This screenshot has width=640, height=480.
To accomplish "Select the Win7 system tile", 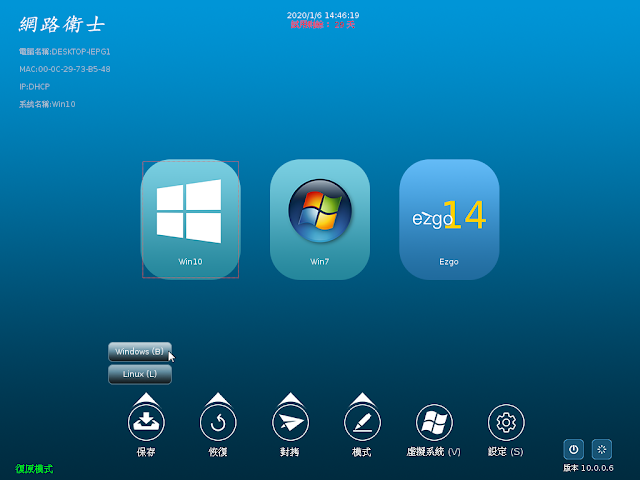I will click(320, 220).
